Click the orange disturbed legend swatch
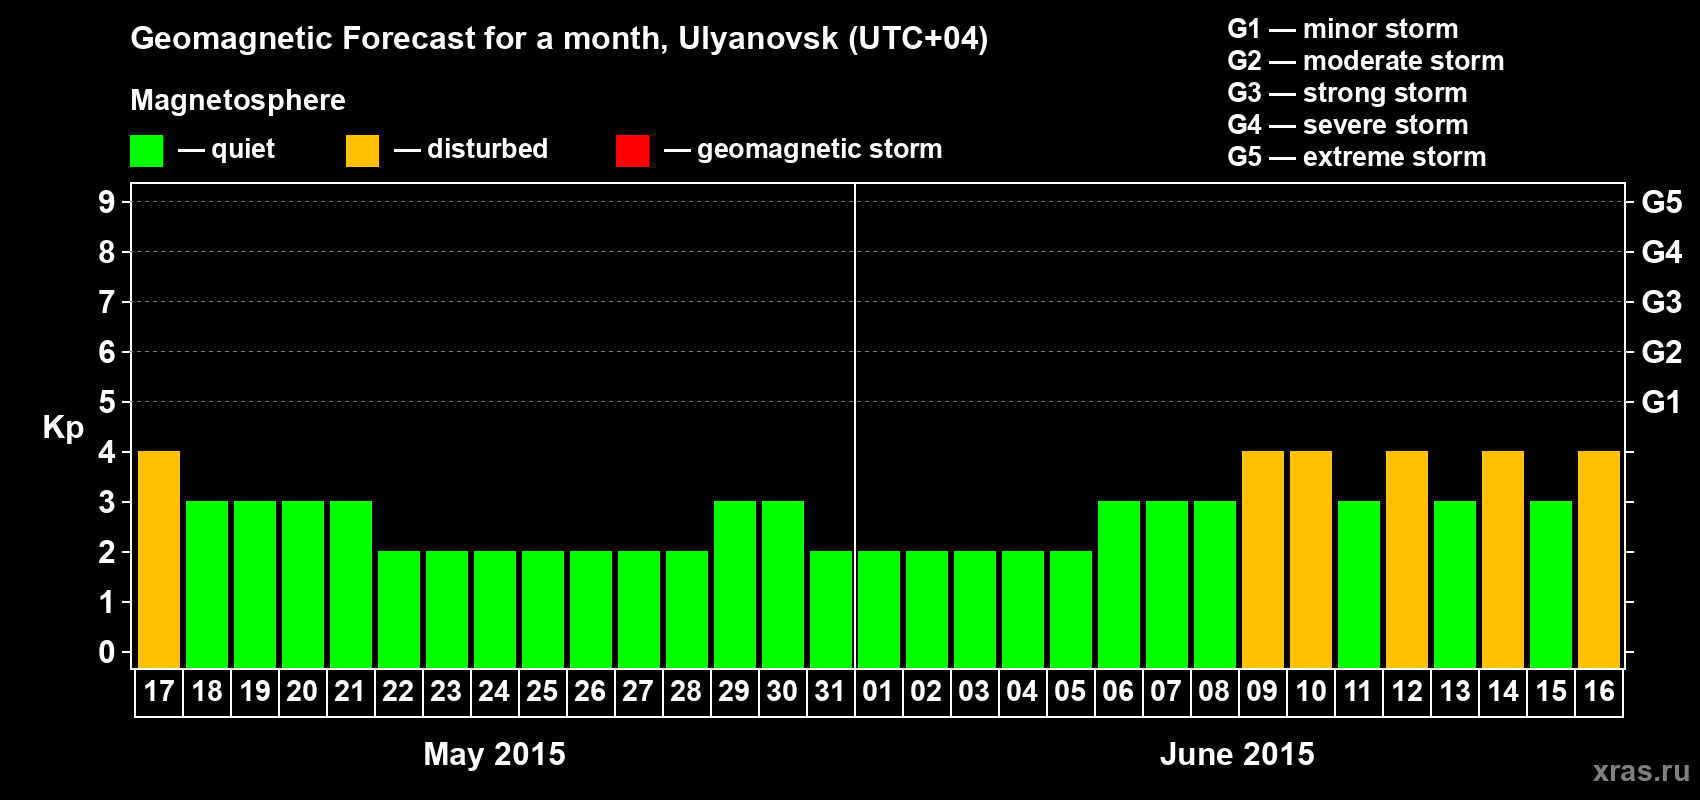Viewport: 1700px width, 800px height. pos(362,151)
